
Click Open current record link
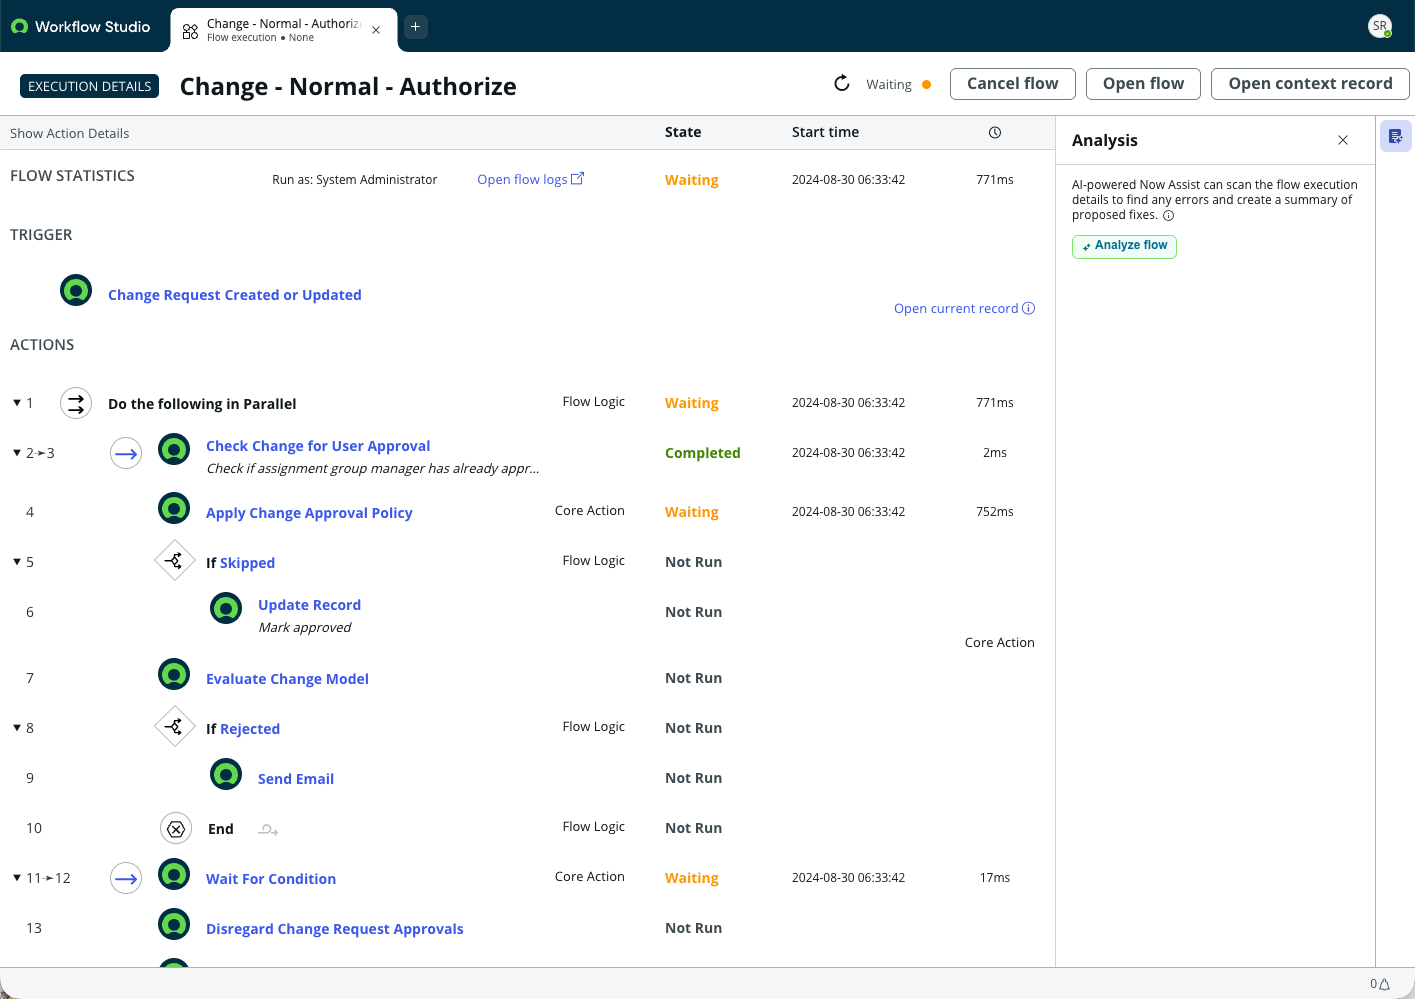point(964,308)
